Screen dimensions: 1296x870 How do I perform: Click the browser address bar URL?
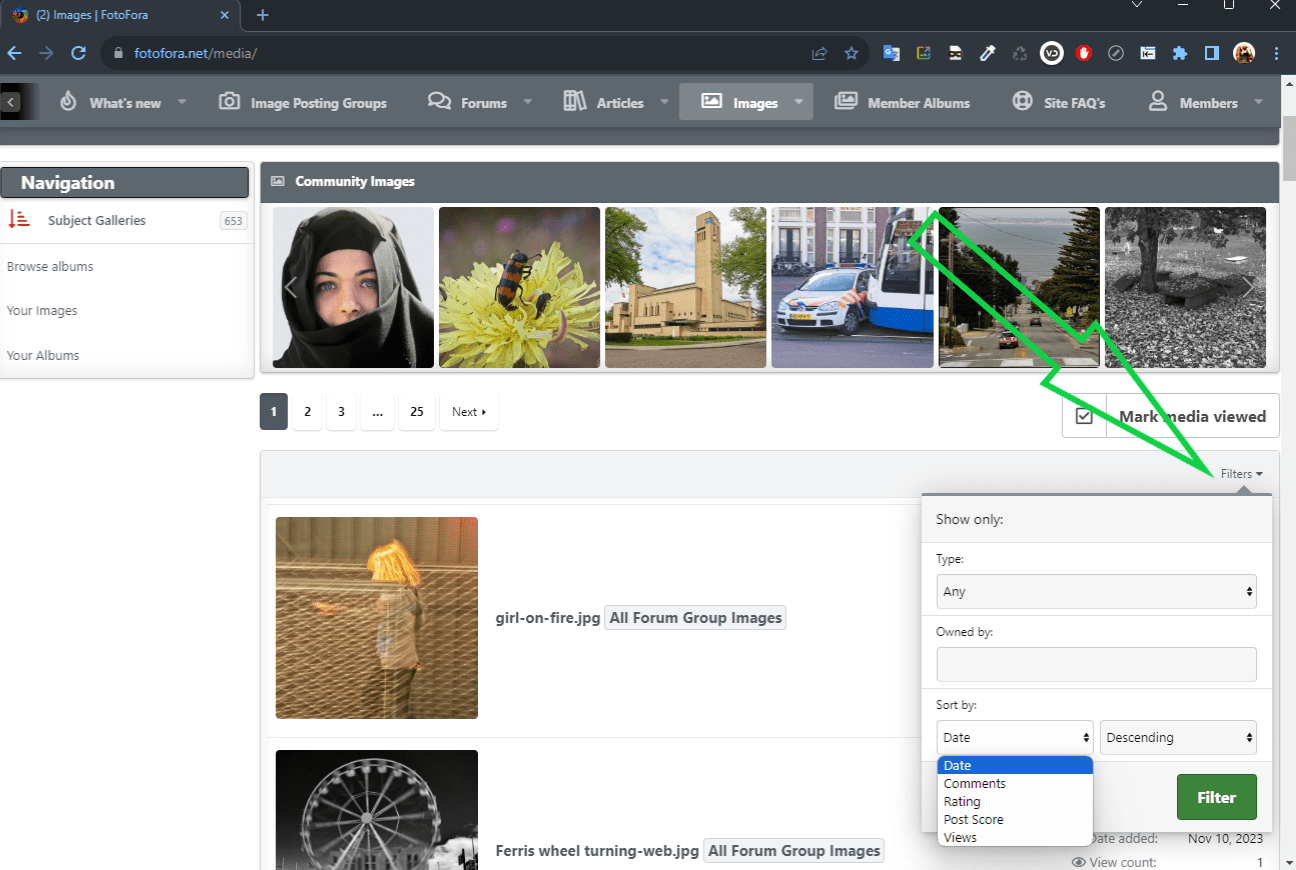pyautogui.click(x=196, y=53)
